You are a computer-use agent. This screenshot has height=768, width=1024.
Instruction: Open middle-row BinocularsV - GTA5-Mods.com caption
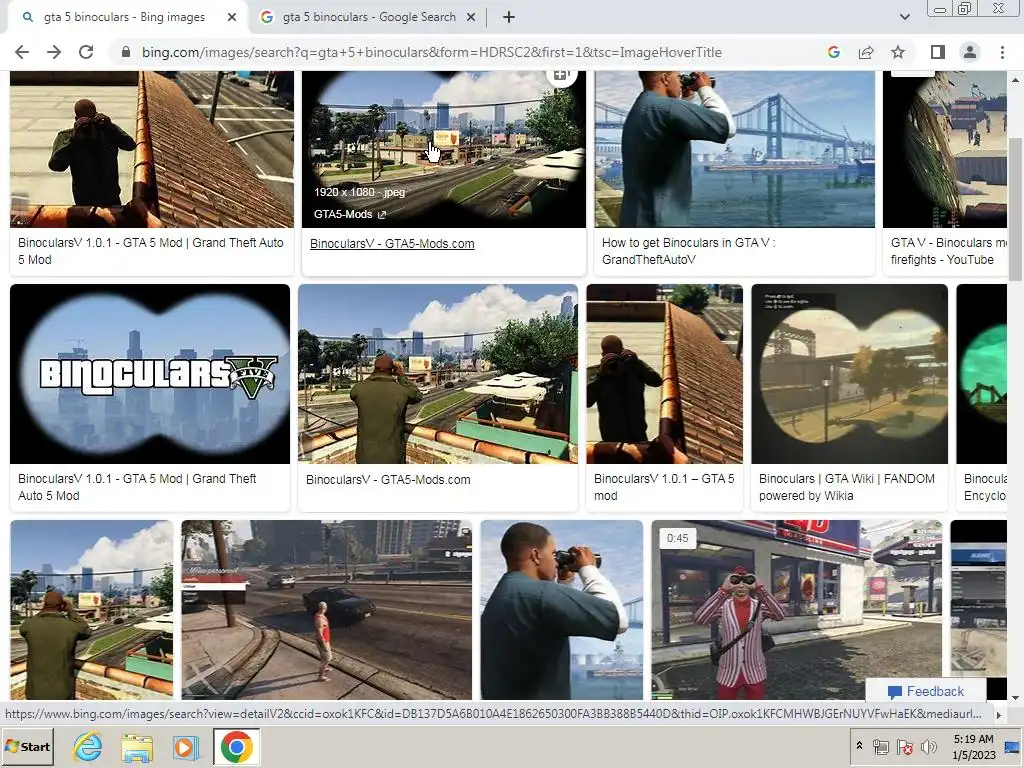click(x=388, y=479)
